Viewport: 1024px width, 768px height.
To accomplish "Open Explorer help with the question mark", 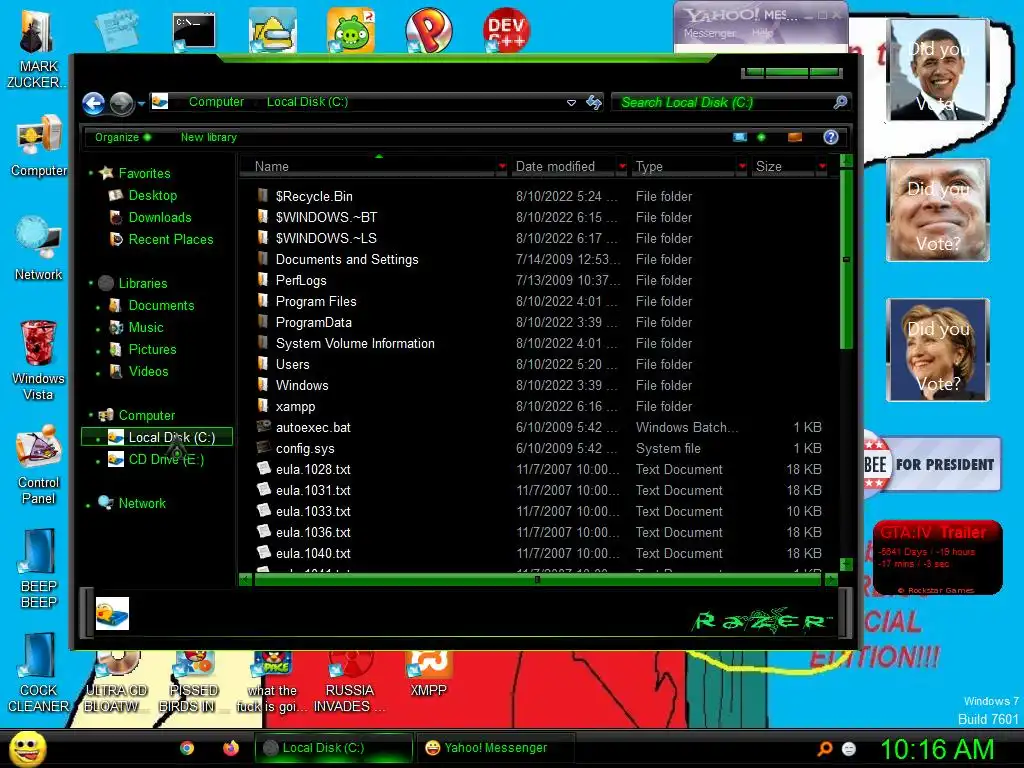I will point(831,137).
